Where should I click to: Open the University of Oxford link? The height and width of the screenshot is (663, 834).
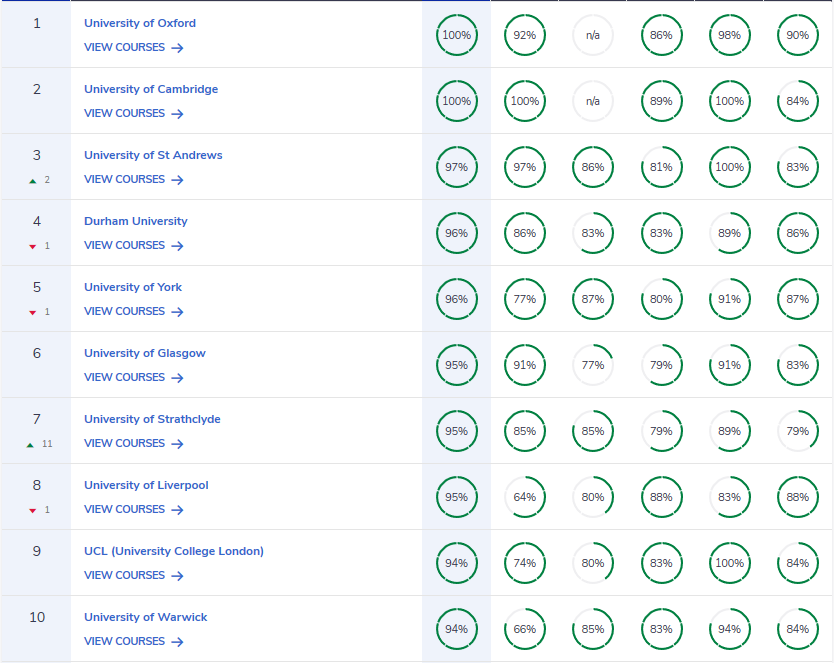[x=139, y=23]
